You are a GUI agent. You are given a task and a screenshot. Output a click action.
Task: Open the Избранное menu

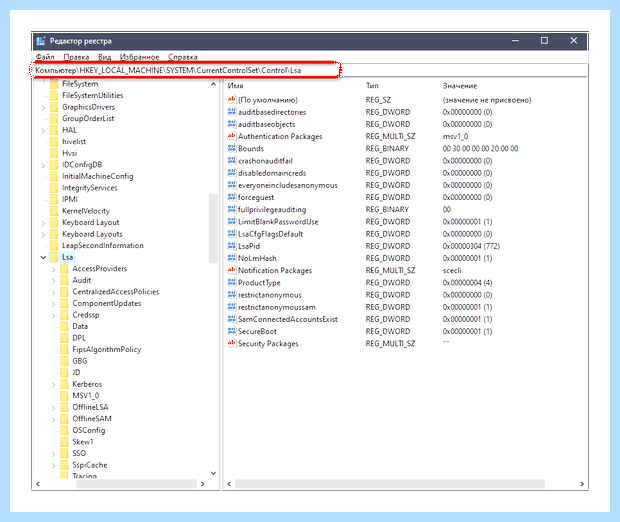point(139,57)
